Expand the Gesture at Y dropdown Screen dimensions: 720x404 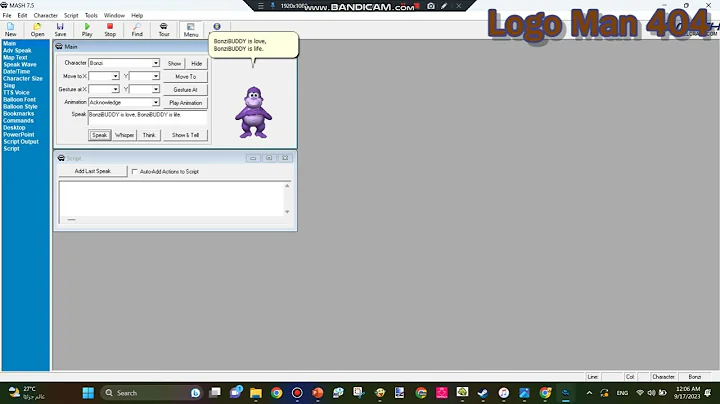156,89
